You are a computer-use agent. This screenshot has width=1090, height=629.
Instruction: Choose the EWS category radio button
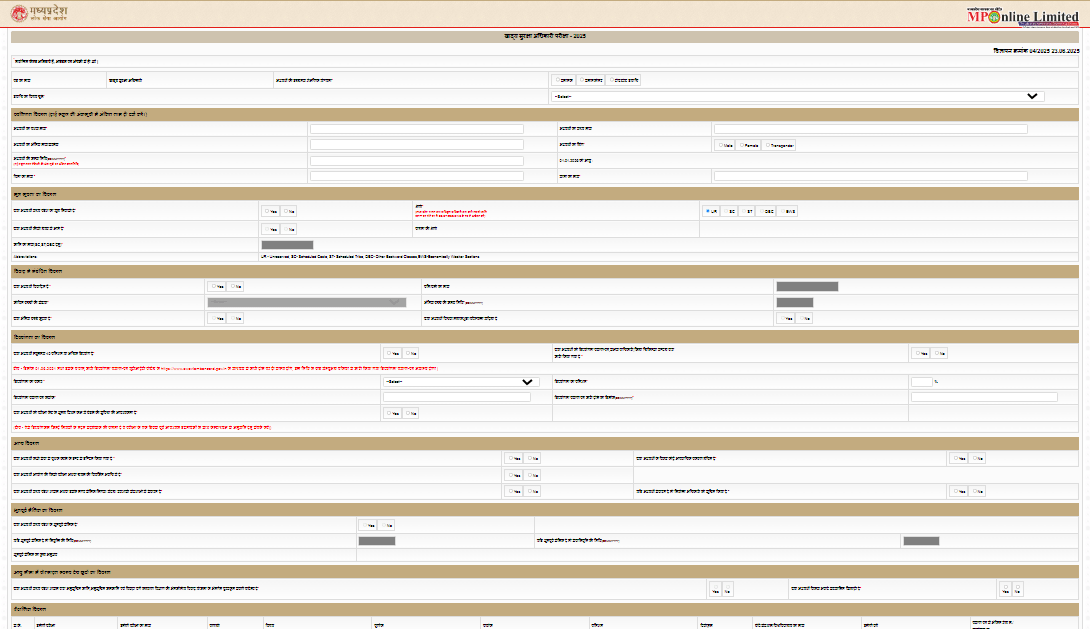point(783,211)
